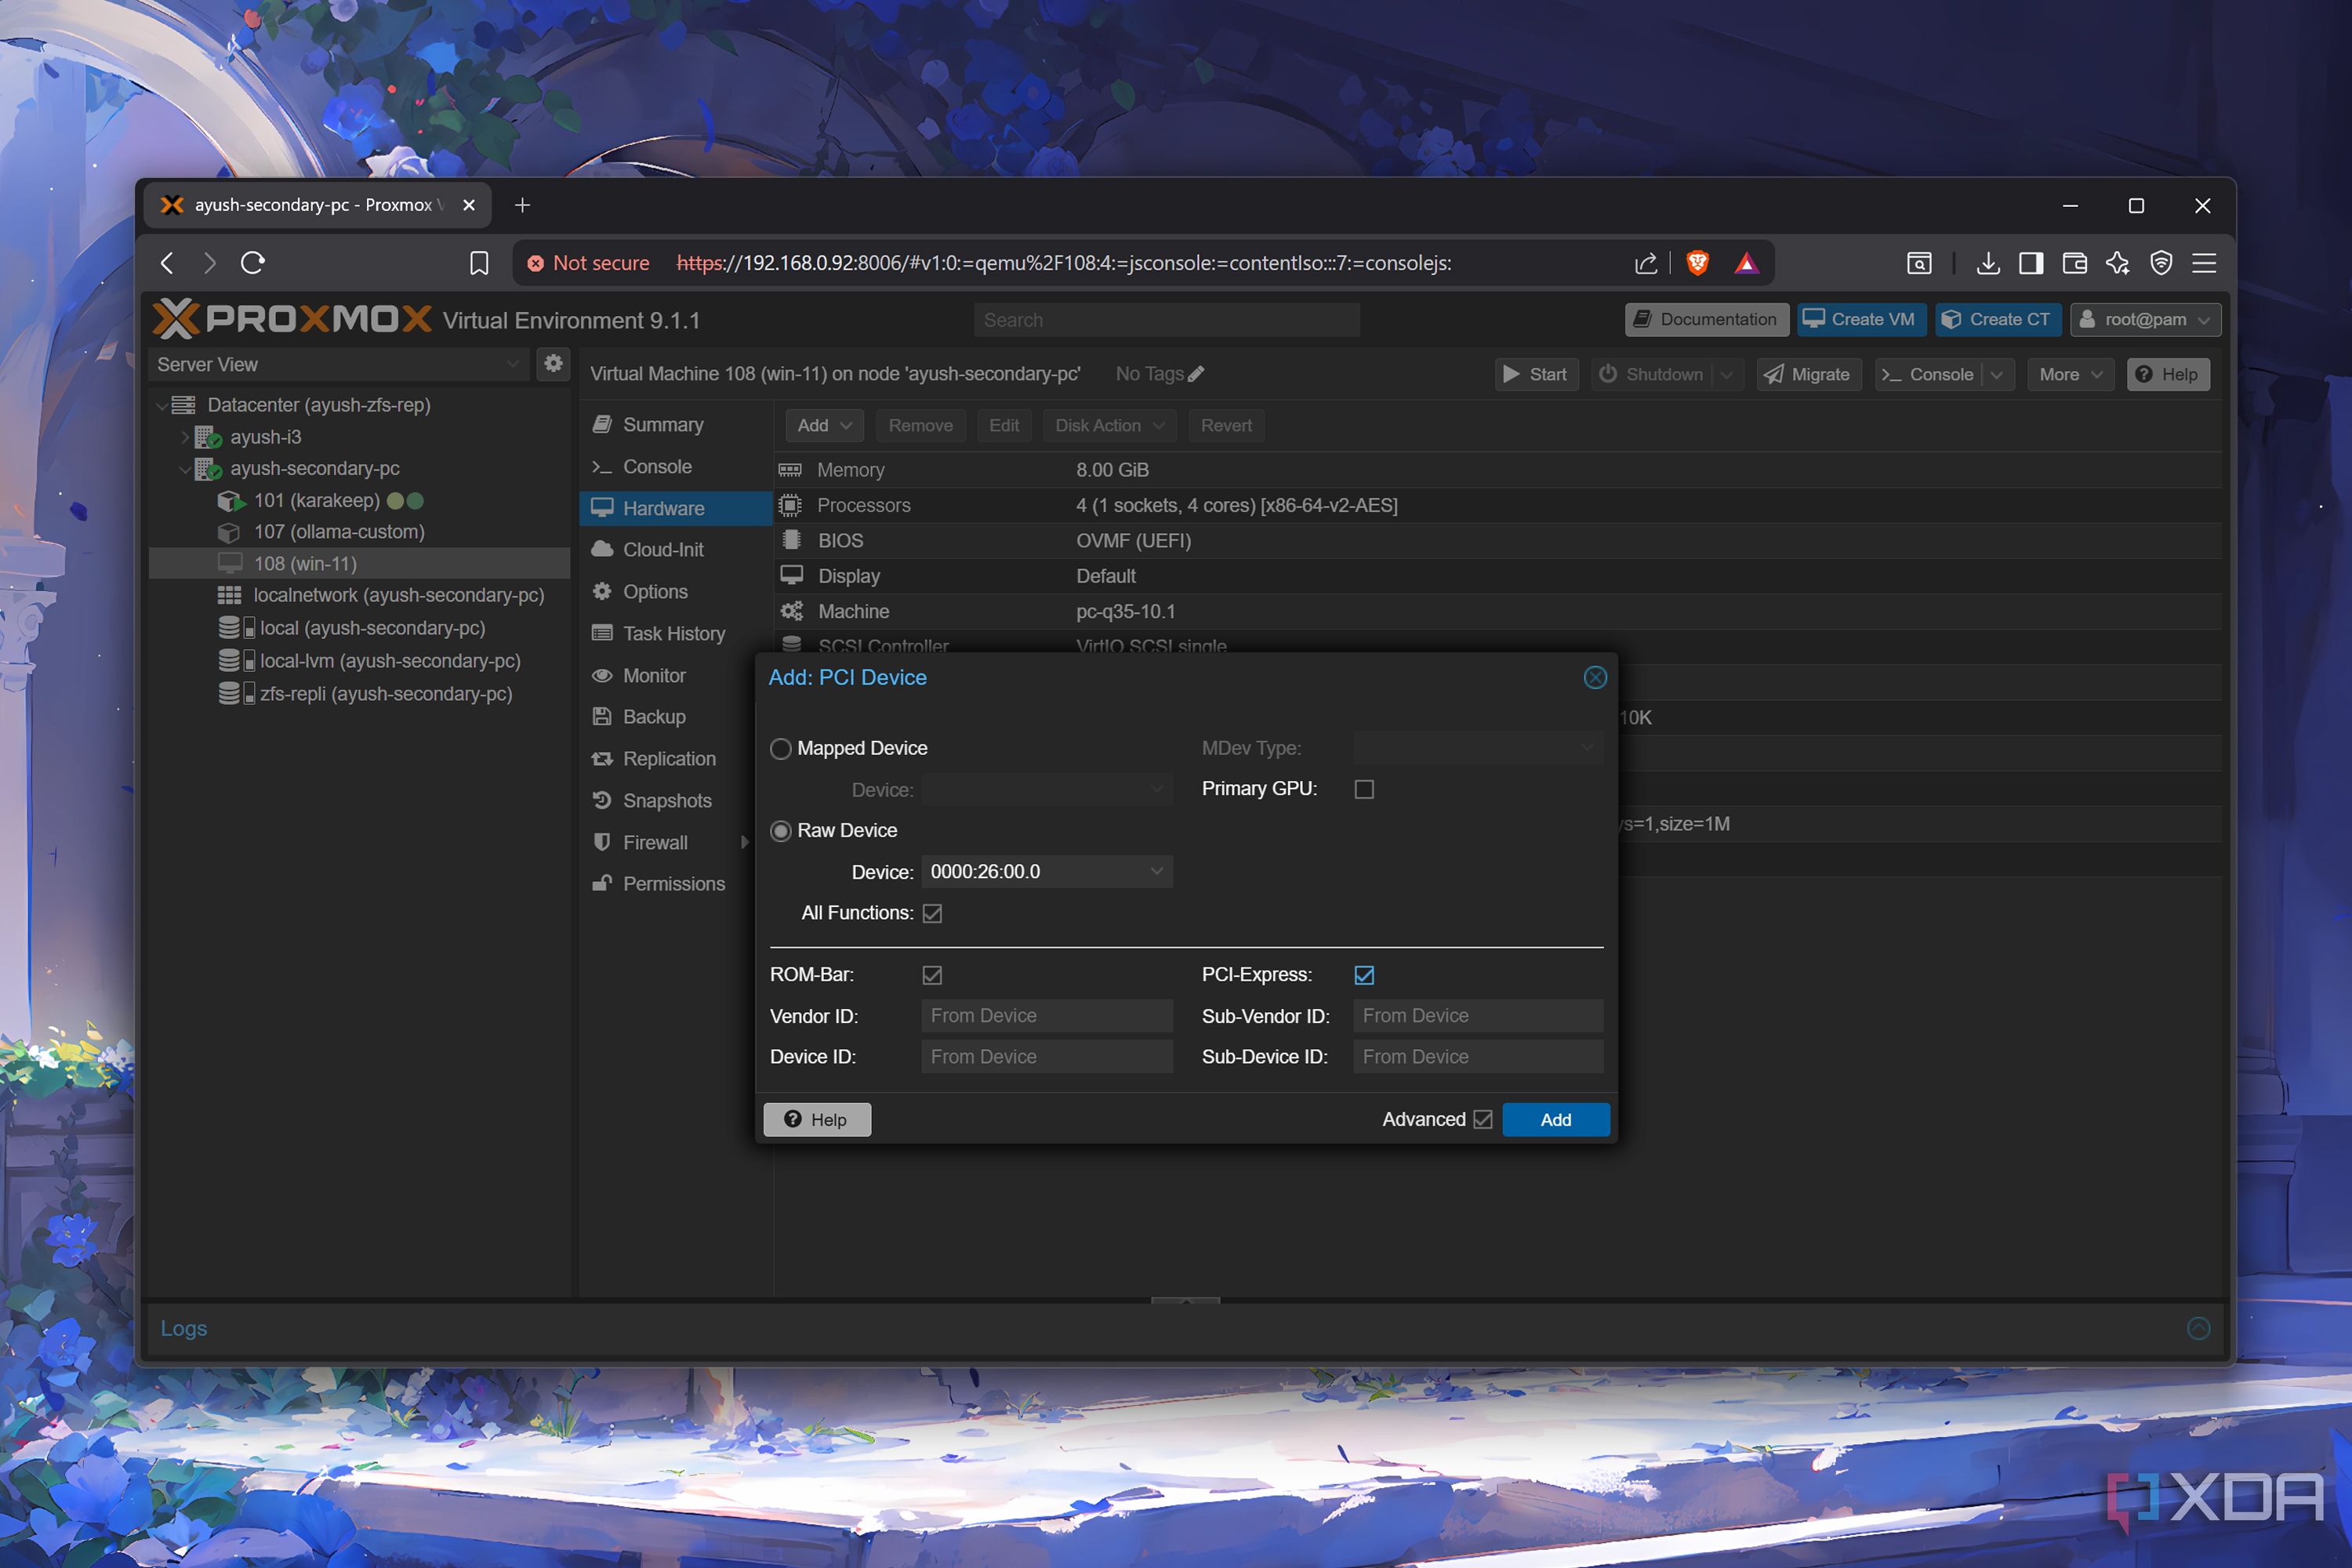Open the VM Console tab in sidebar
The width and height of the screenshot is (2352, 1568).
pos(675,467)
